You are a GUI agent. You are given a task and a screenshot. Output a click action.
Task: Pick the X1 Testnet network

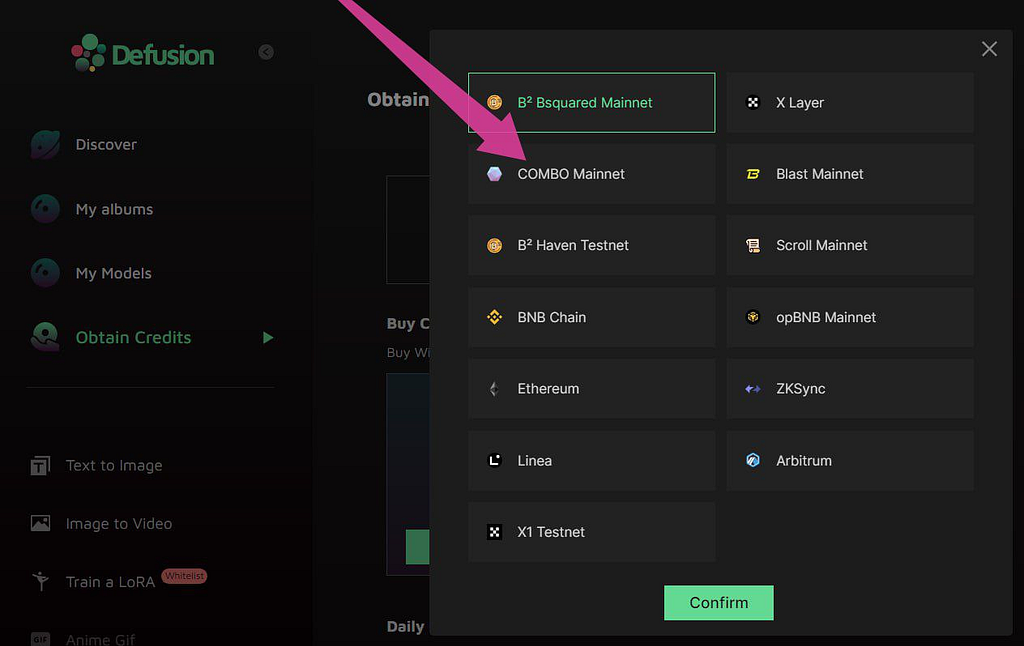coord(592,532)
